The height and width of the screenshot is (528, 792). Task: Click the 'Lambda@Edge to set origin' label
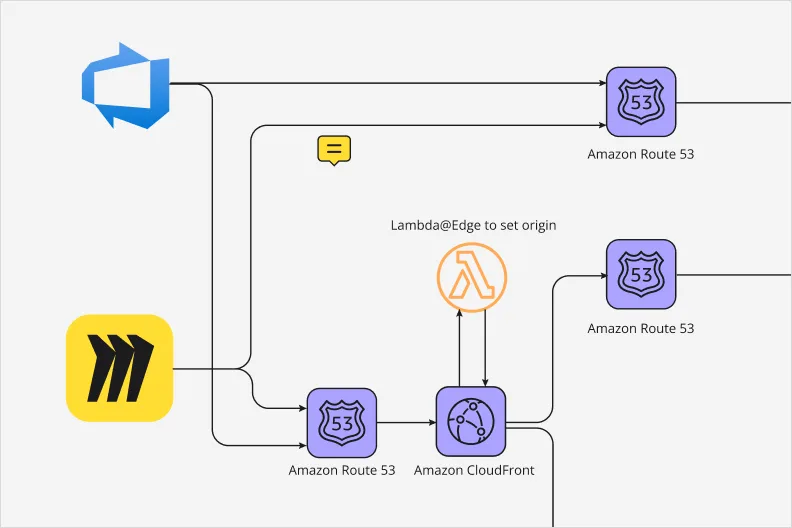[x=473, y=225]
